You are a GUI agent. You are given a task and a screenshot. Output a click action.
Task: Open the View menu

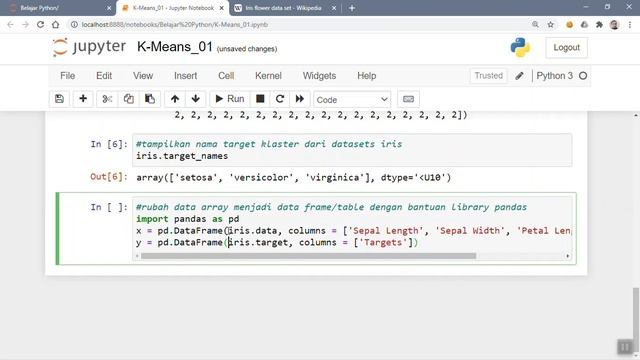coord(143,76)
